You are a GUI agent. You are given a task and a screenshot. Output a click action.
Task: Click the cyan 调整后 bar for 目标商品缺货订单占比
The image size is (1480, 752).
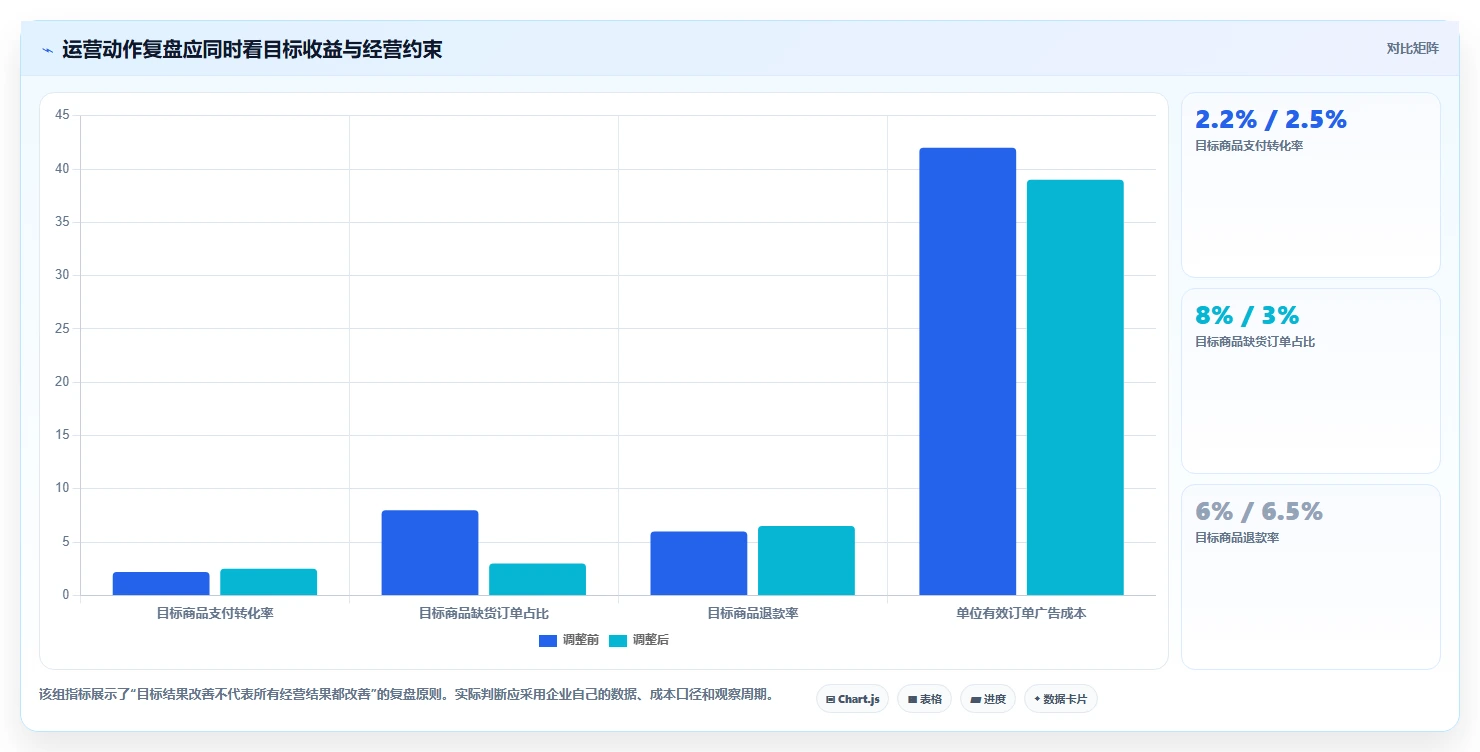537,579
